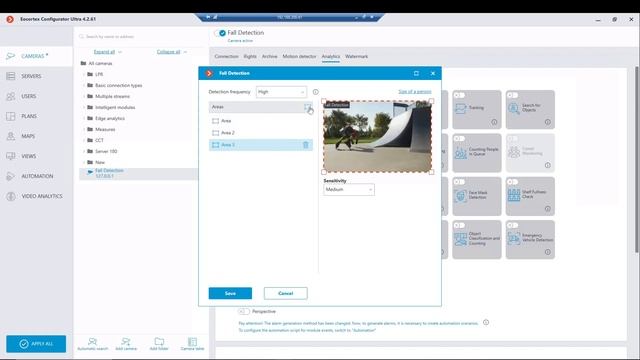The width and height of the screenshot is (640, 360).
Task: Expand the LPR folder
Action: (x=84, y=74)
